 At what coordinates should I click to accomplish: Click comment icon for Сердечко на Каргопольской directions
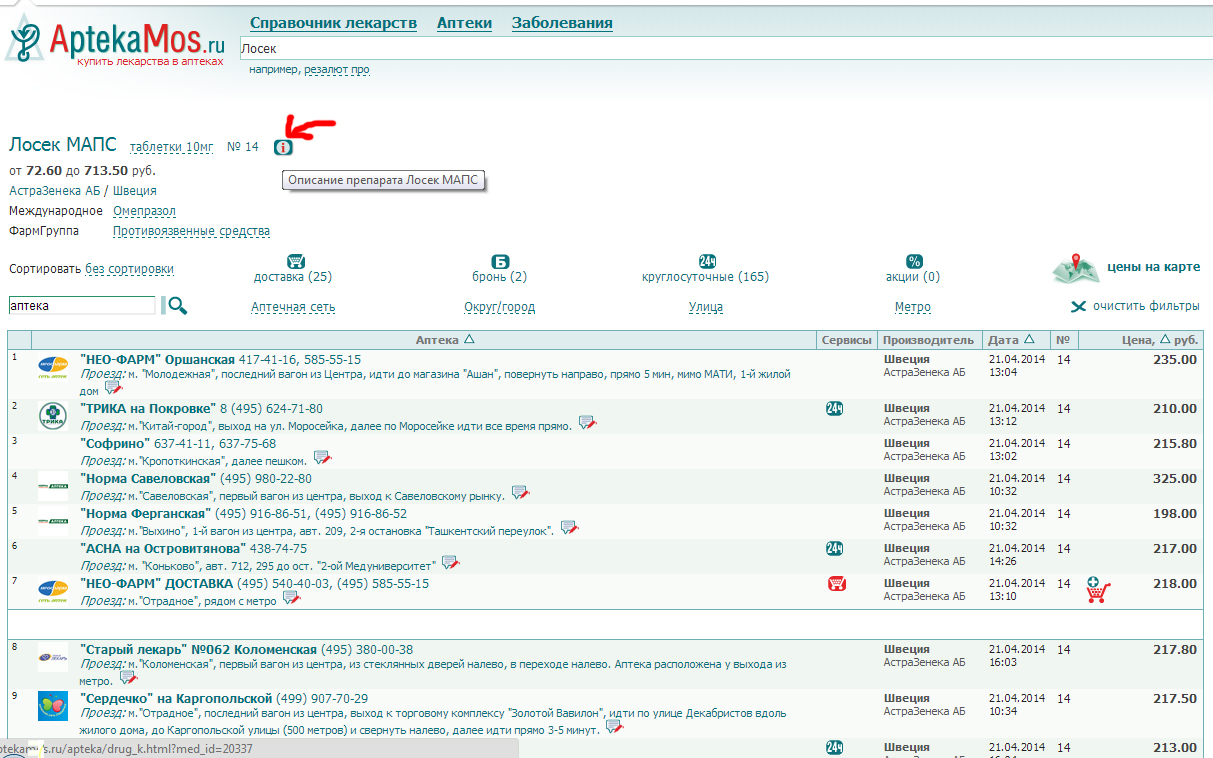[613, 727]
